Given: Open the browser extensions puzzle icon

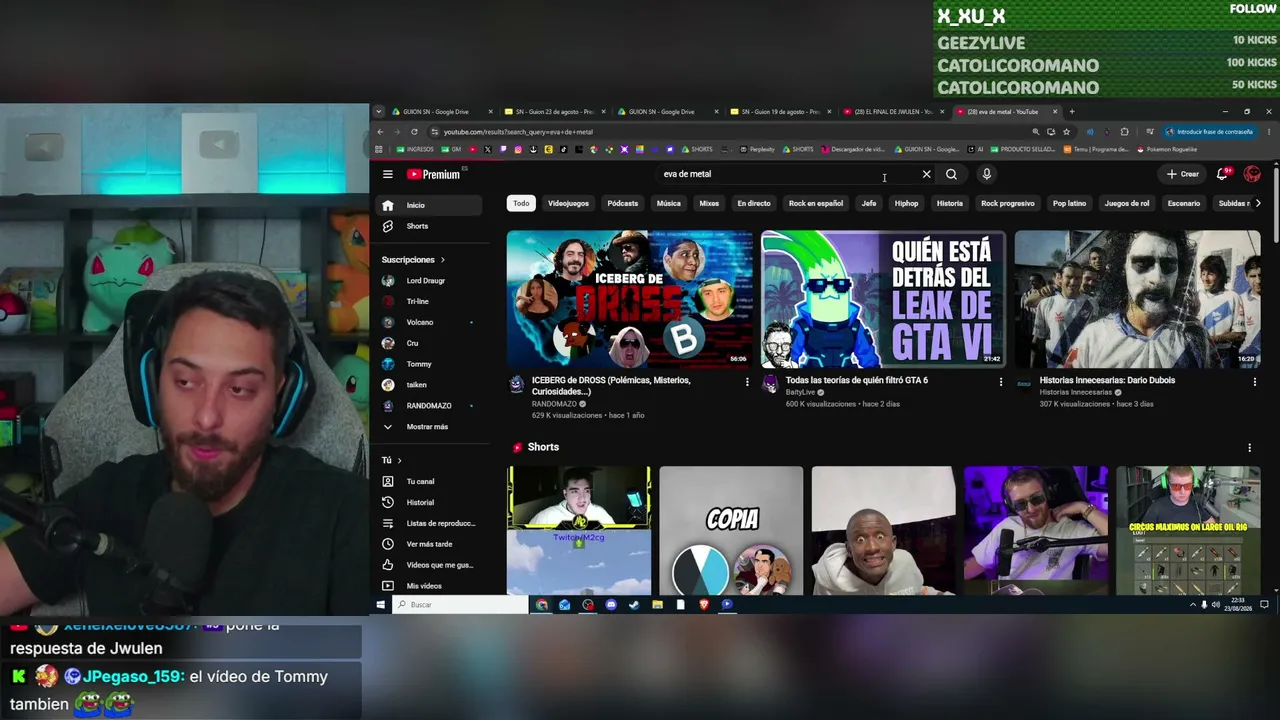Looking at the screenshot, I should 1124,132.
